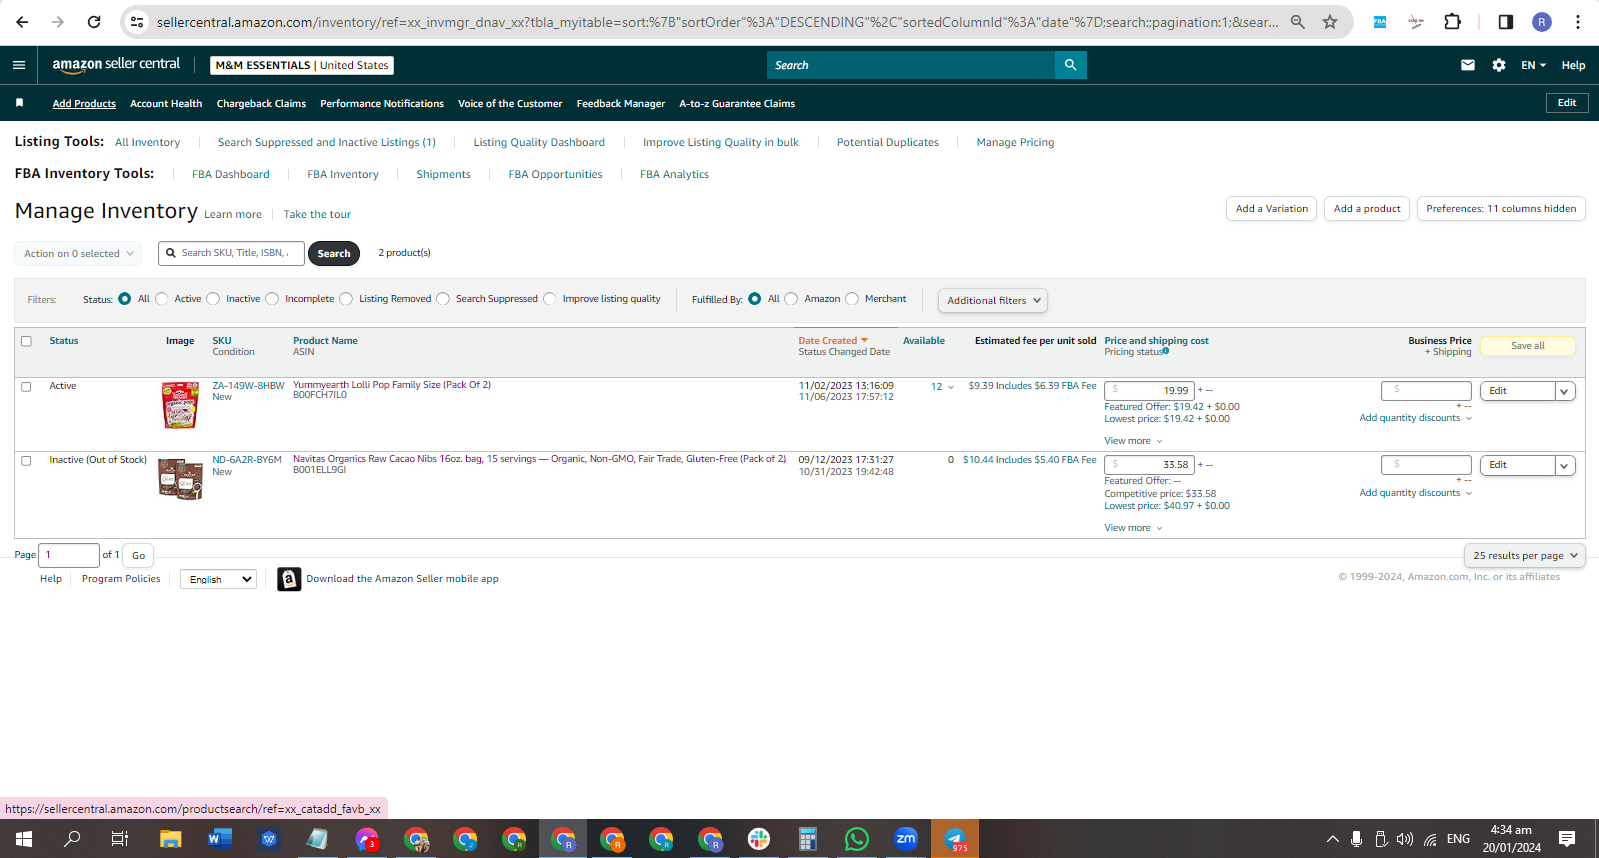Open the EN language selector

[x=1533, y=65]
